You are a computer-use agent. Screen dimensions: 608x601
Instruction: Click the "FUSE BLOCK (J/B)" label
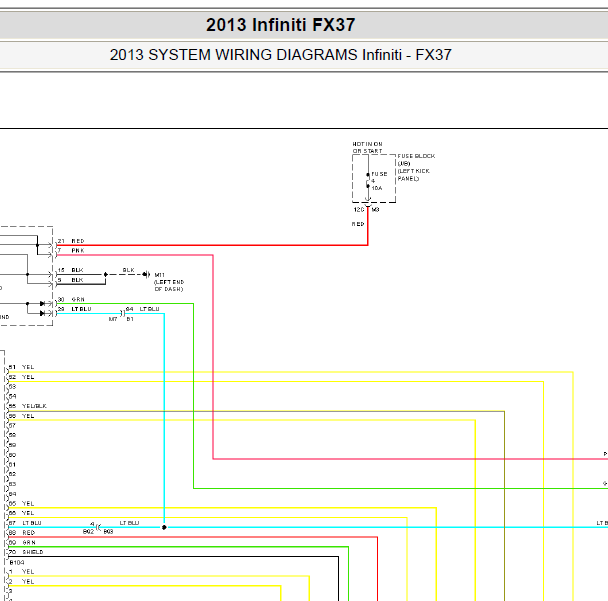pyautogui.click(x=416, y=159)
